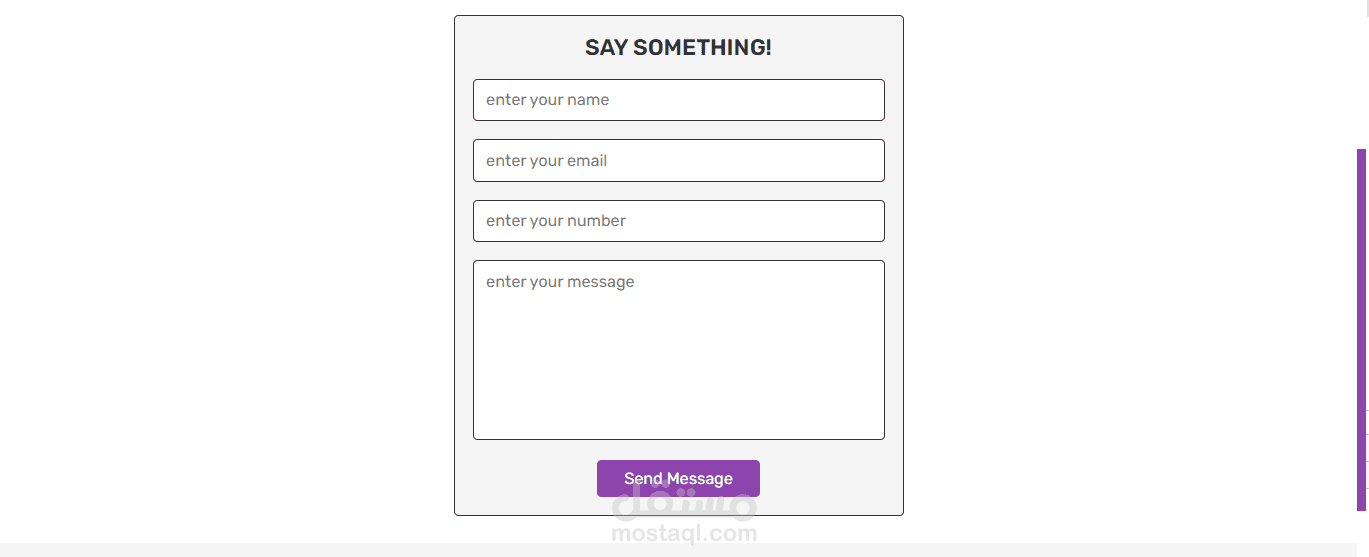Select the 'enter your number' input box

click(678, 221)
